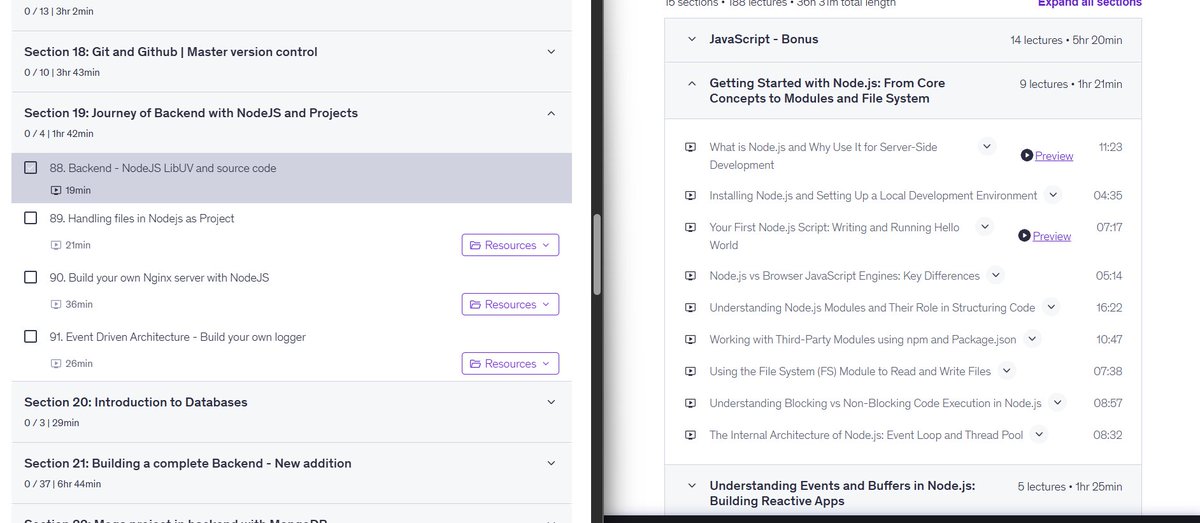The width and height of the screenshot is (1200, 523).
Task: Expand description of 'What is Node.js and Why Use It'
Action: tap(987, 146)
